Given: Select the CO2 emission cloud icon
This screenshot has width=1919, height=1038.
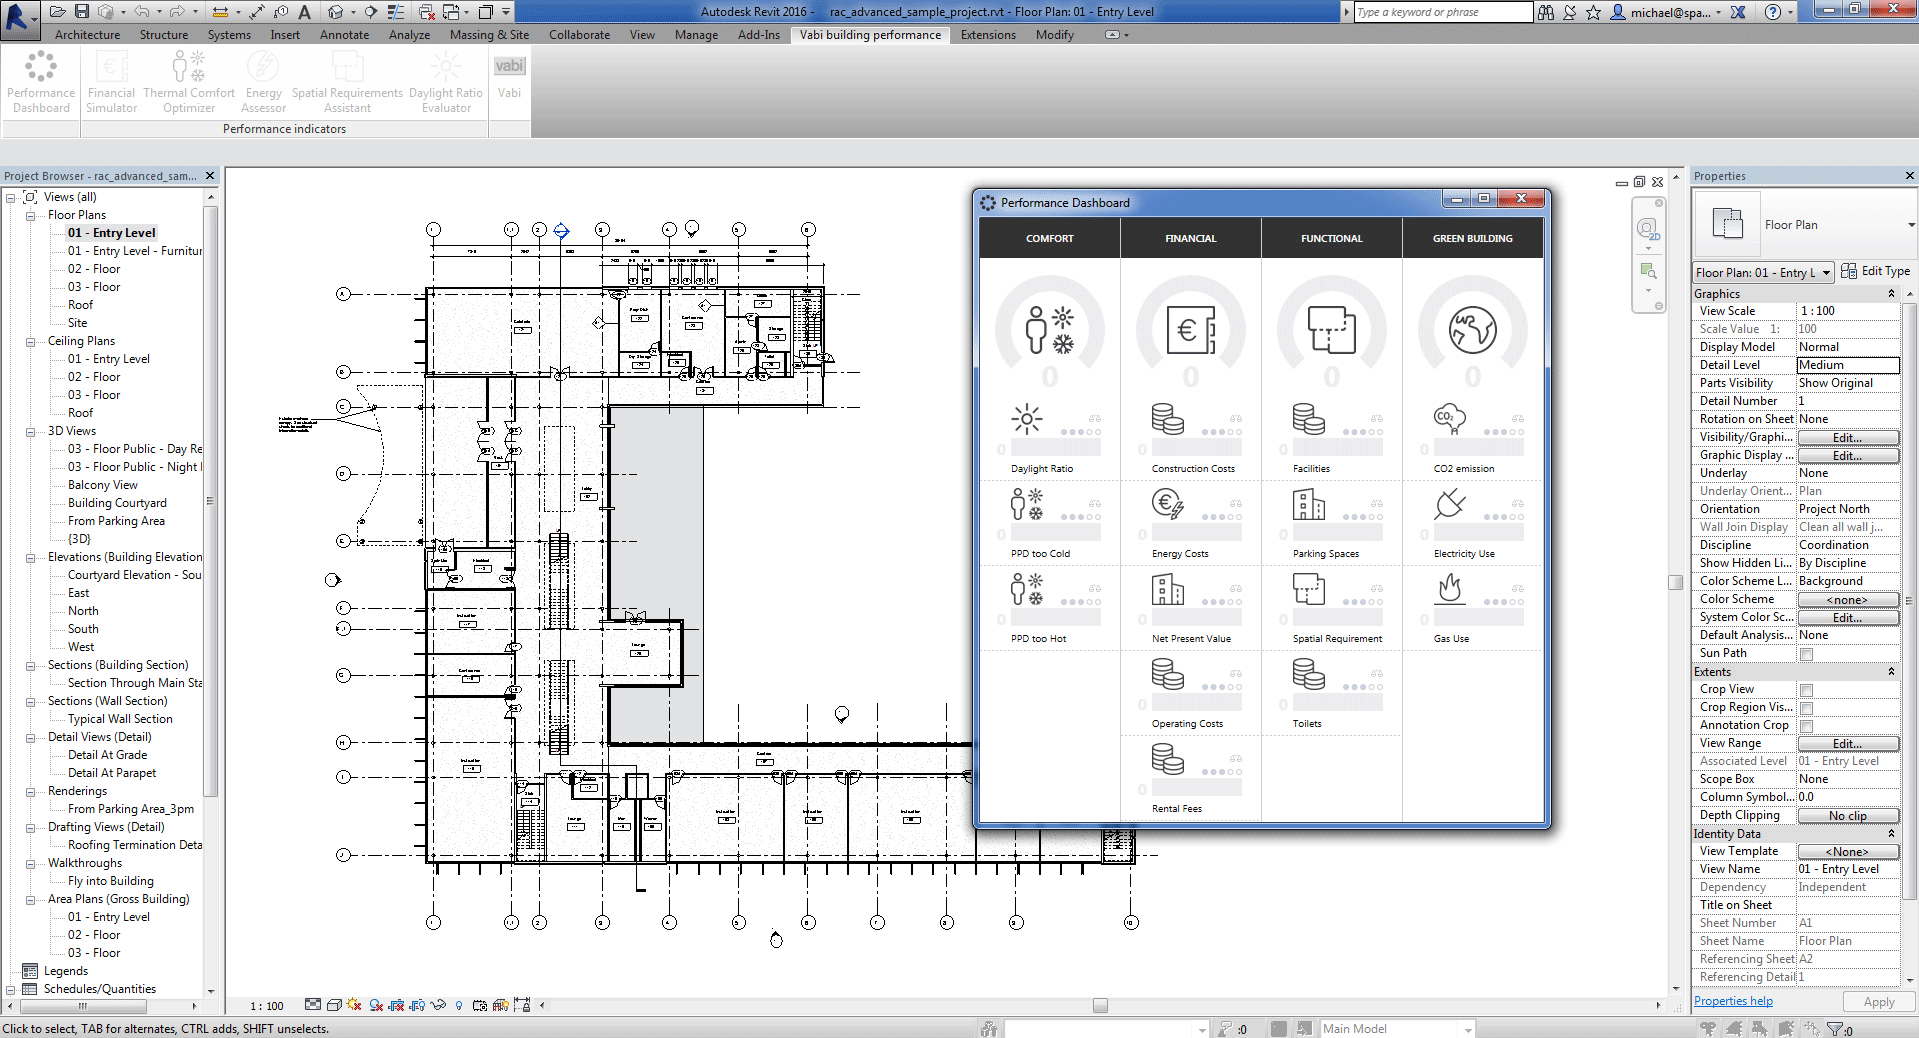Looking at the screenshot, I should (1450, 419).
